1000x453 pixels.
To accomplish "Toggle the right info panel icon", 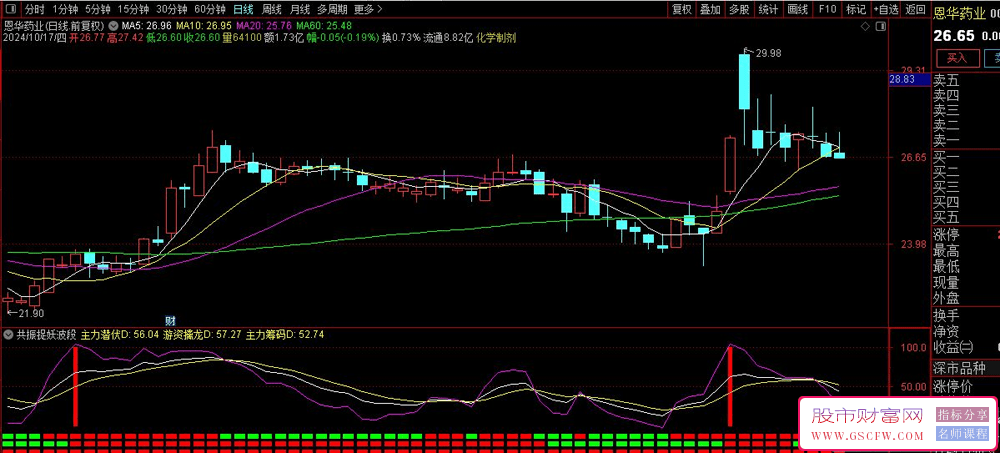I will coord(880,26).
